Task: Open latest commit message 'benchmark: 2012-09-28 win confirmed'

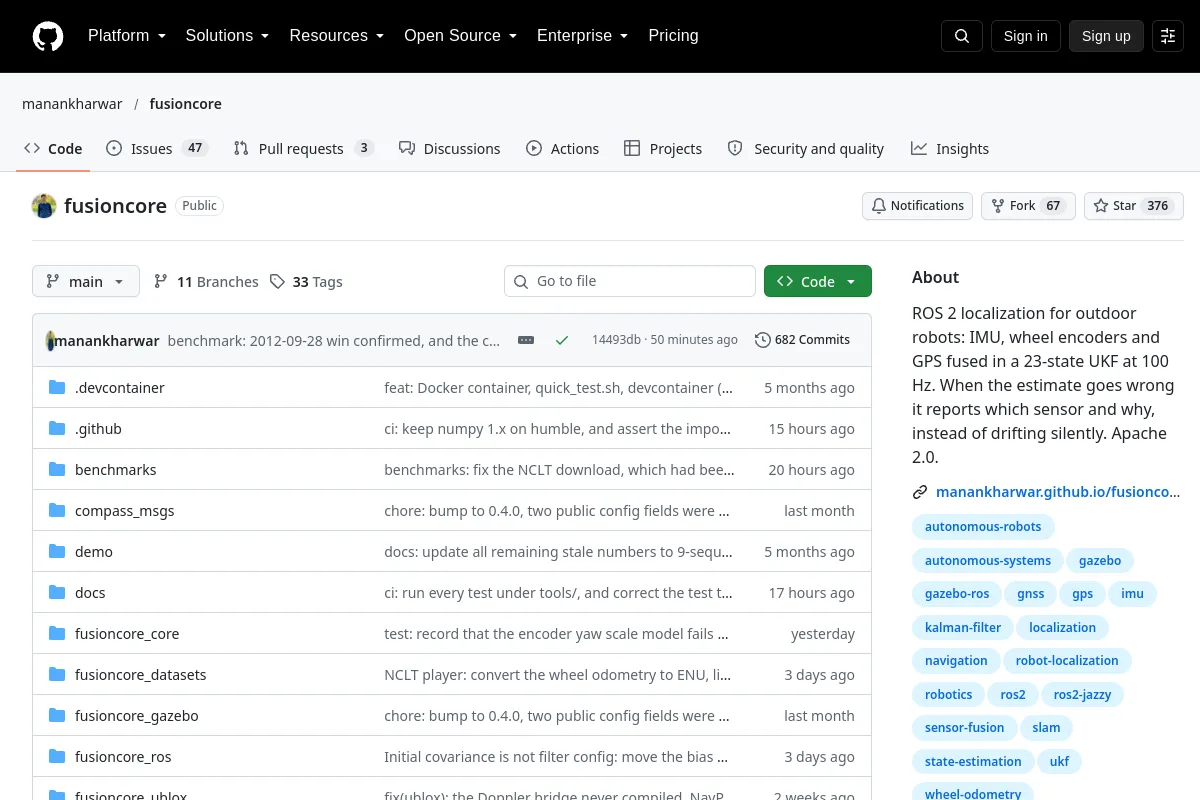Action: point(333,341)
